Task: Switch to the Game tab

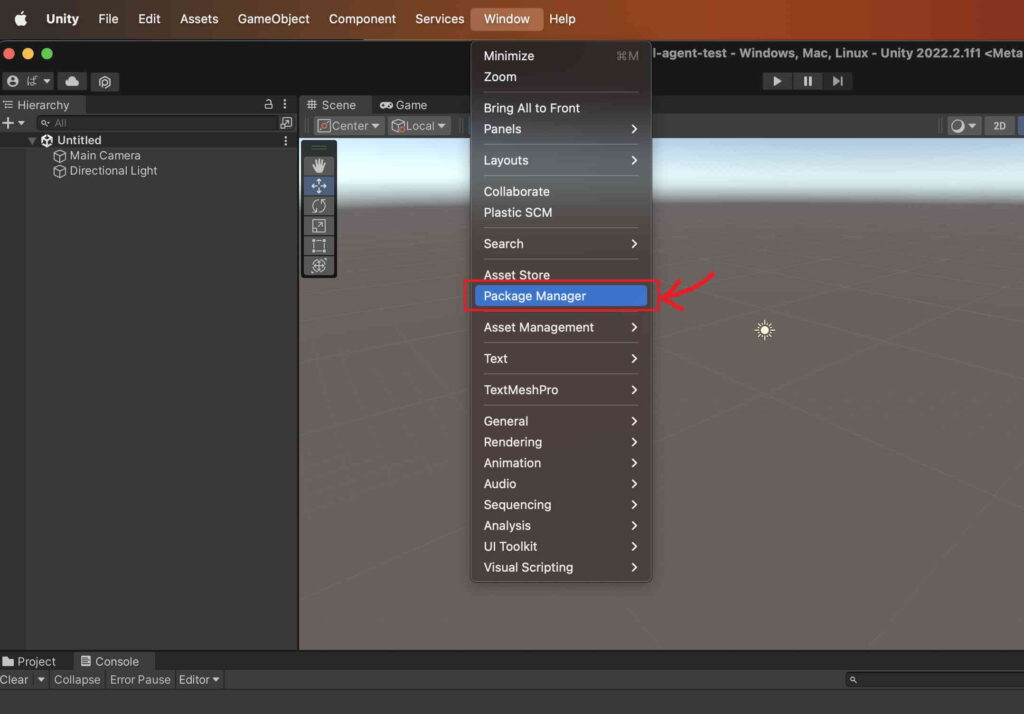Action: [404, 105]
